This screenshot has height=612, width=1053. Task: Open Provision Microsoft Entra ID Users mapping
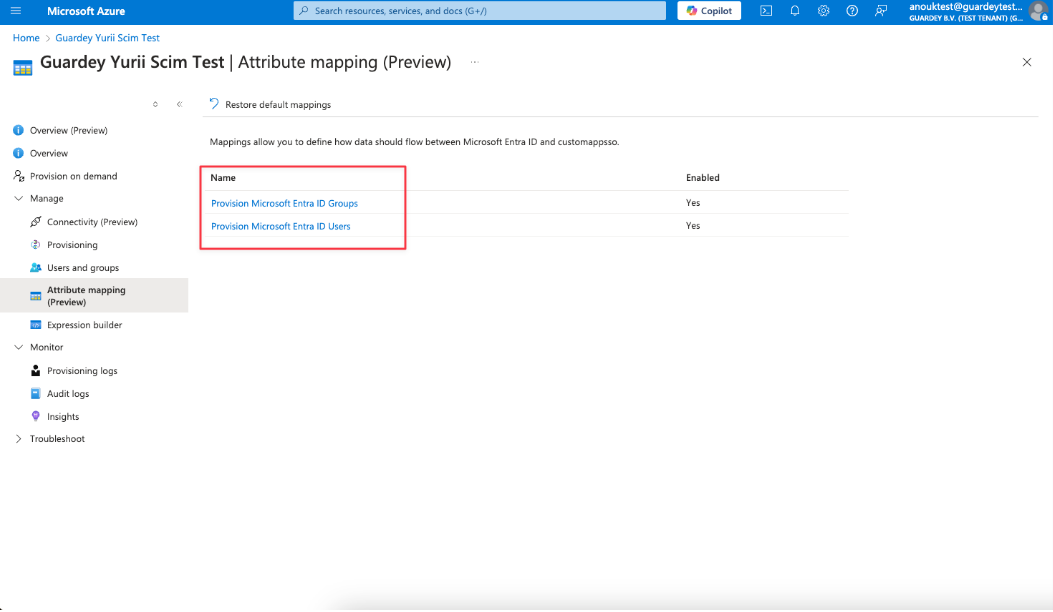280,226
